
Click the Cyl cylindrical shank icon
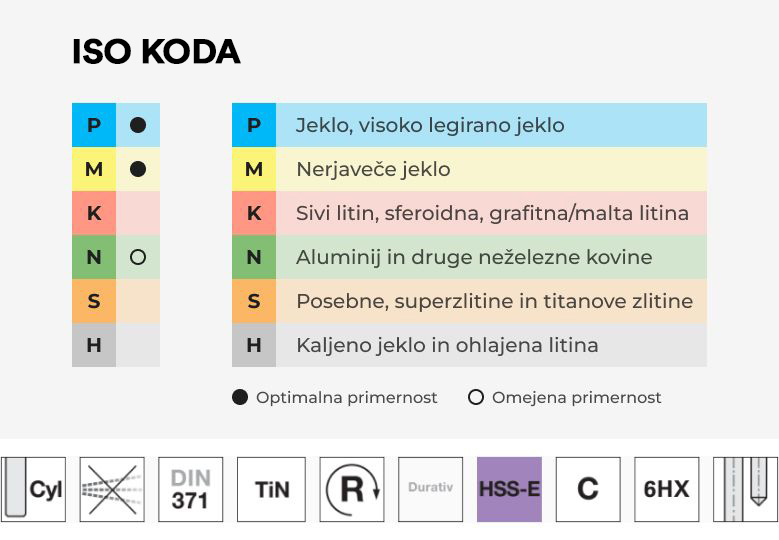33,489
